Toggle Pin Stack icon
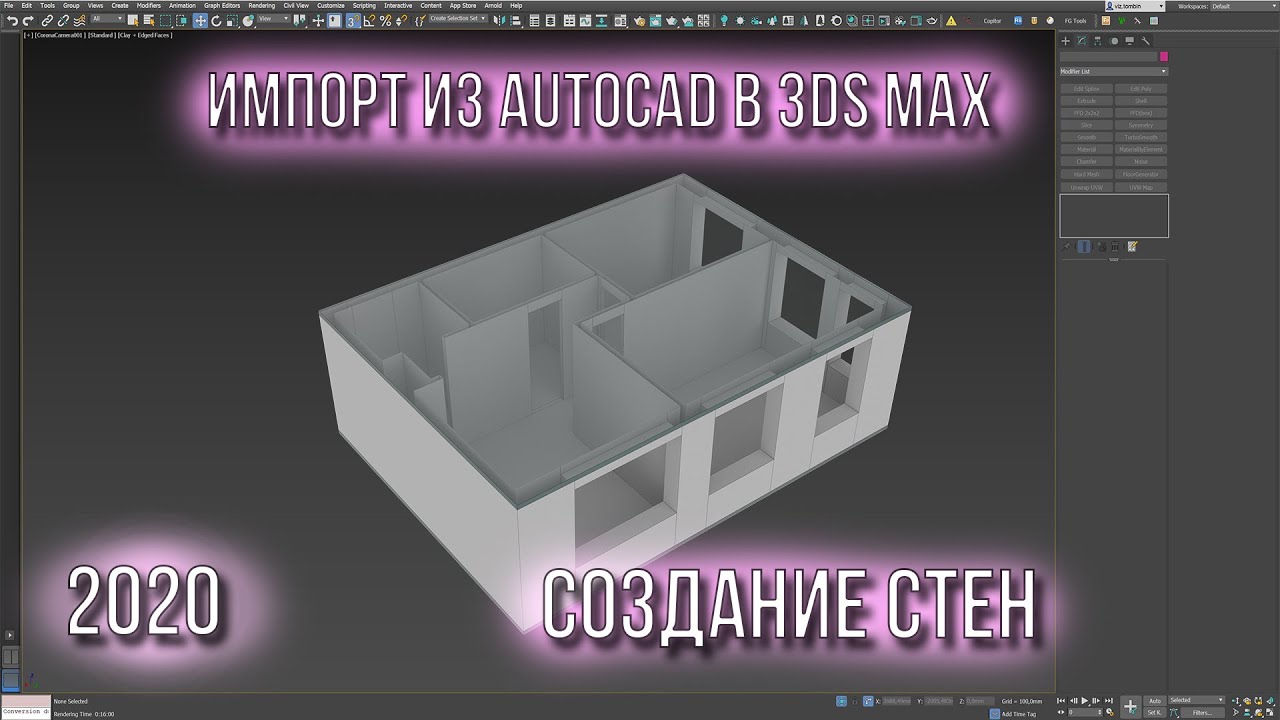This screenshot has height=720, width=1280. click(x=1066, y=246)
